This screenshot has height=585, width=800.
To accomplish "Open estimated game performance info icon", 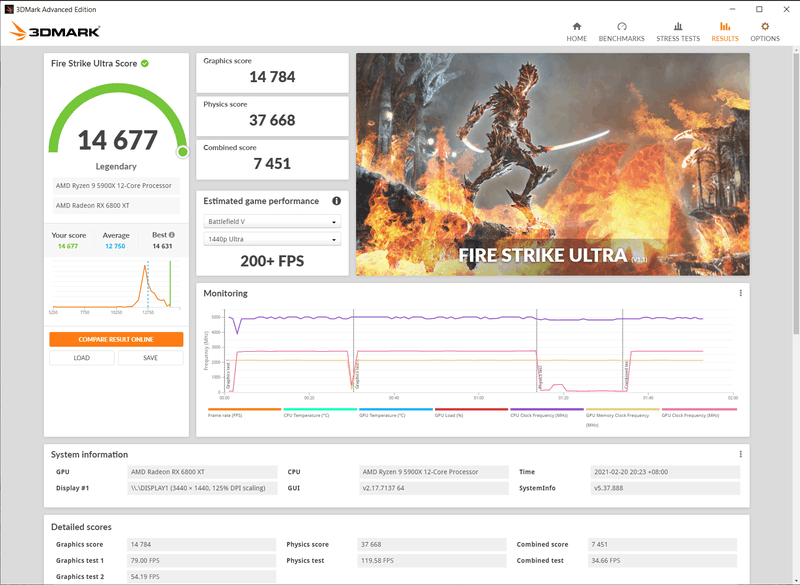I will click(x=336, y=201).
